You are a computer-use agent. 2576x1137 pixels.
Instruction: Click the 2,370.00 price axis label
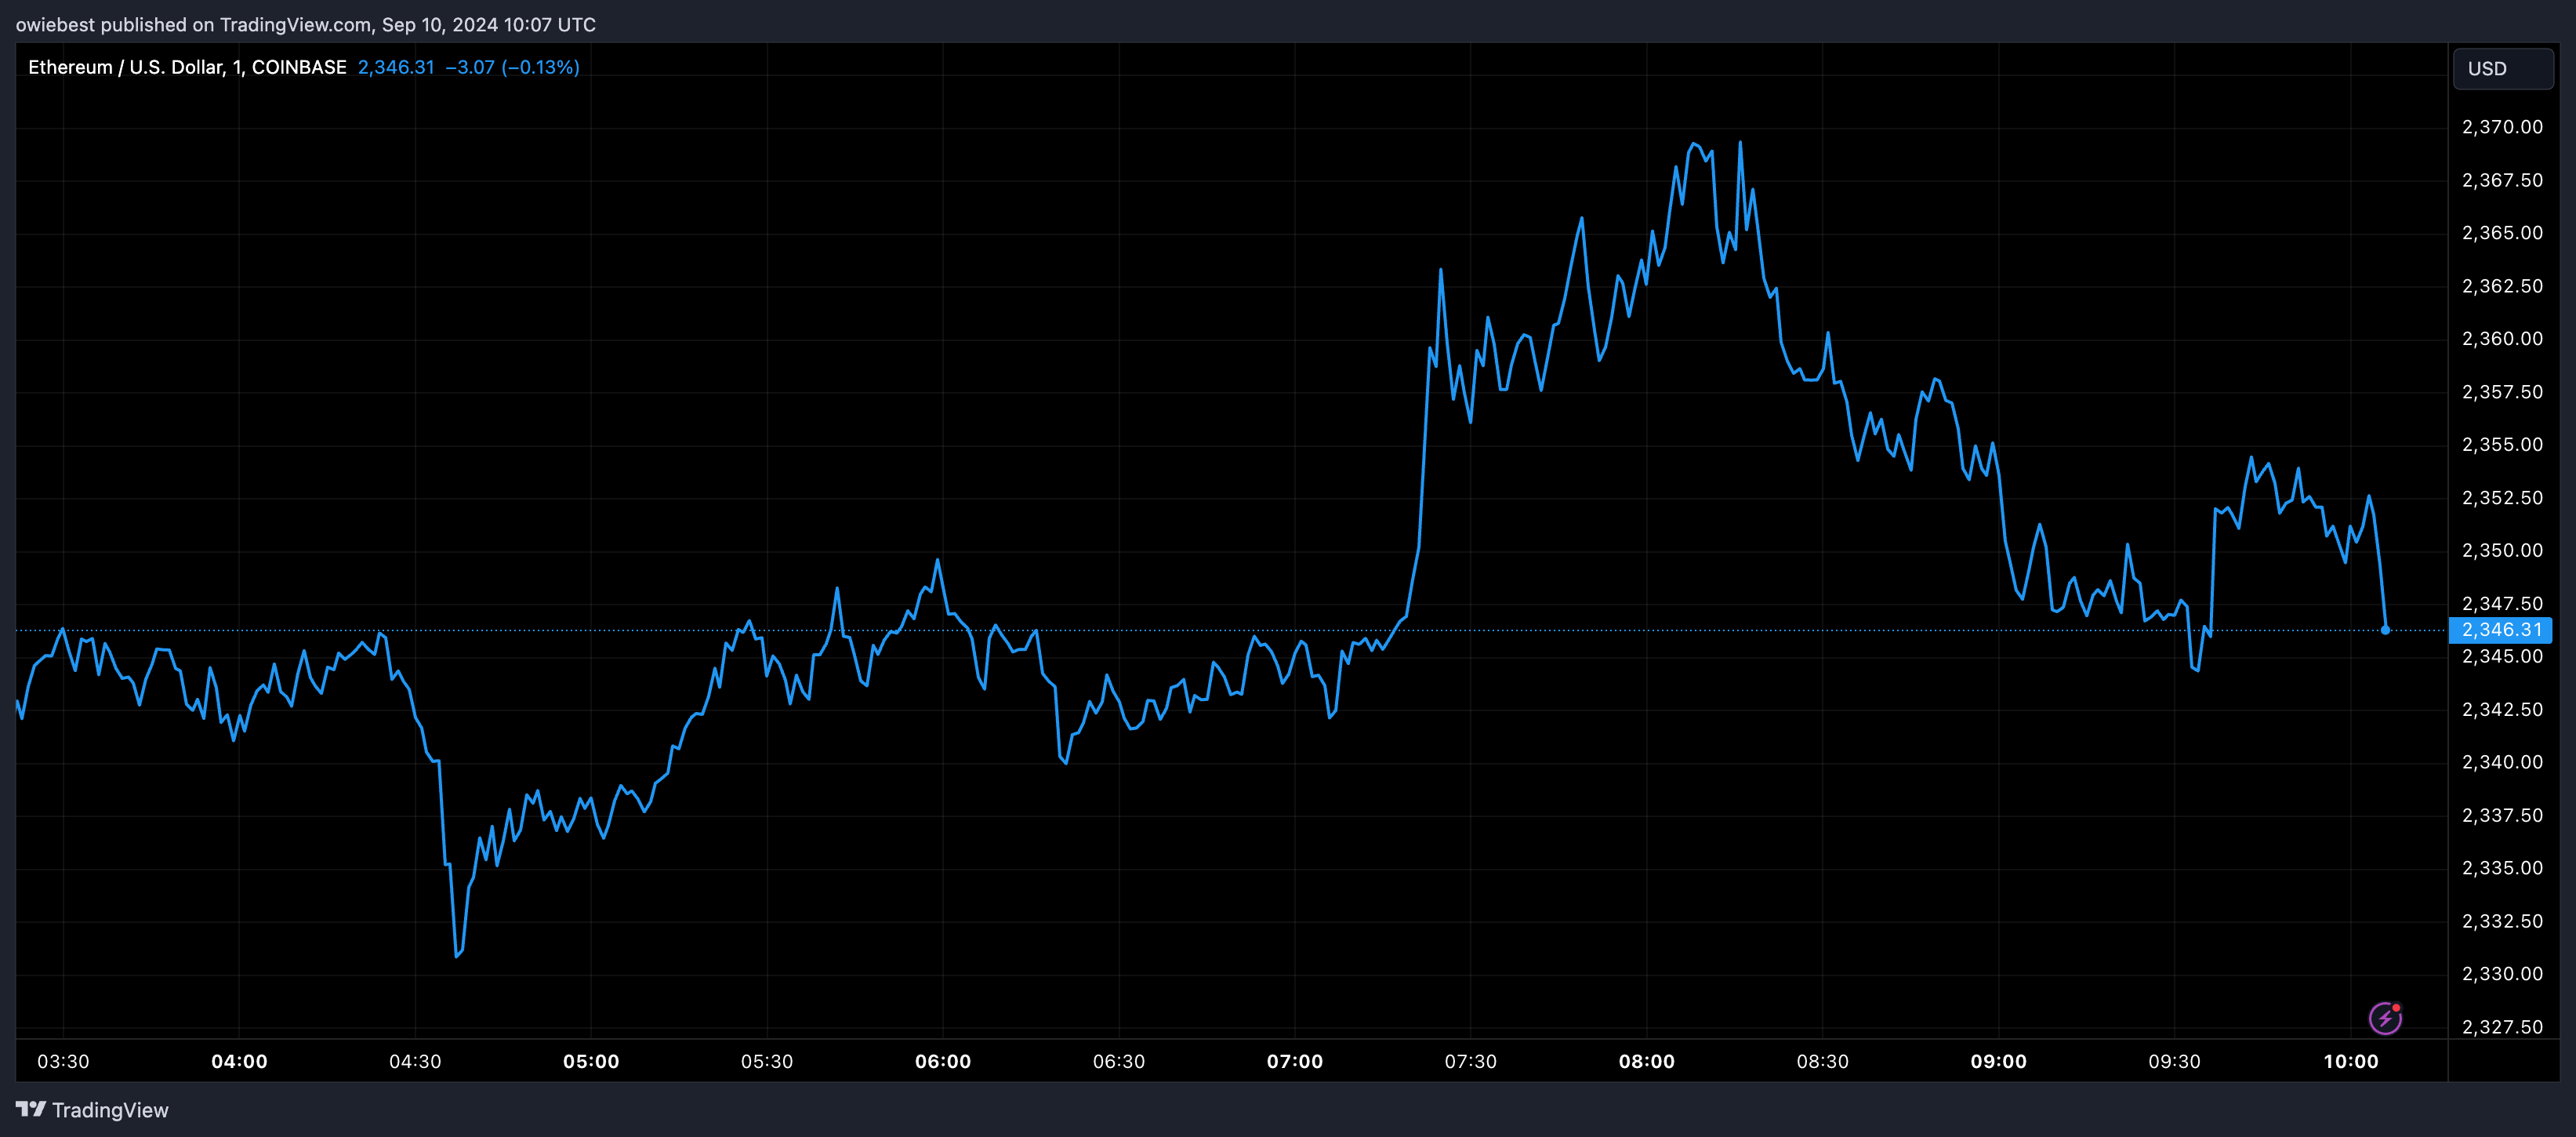pos(2502,127)
